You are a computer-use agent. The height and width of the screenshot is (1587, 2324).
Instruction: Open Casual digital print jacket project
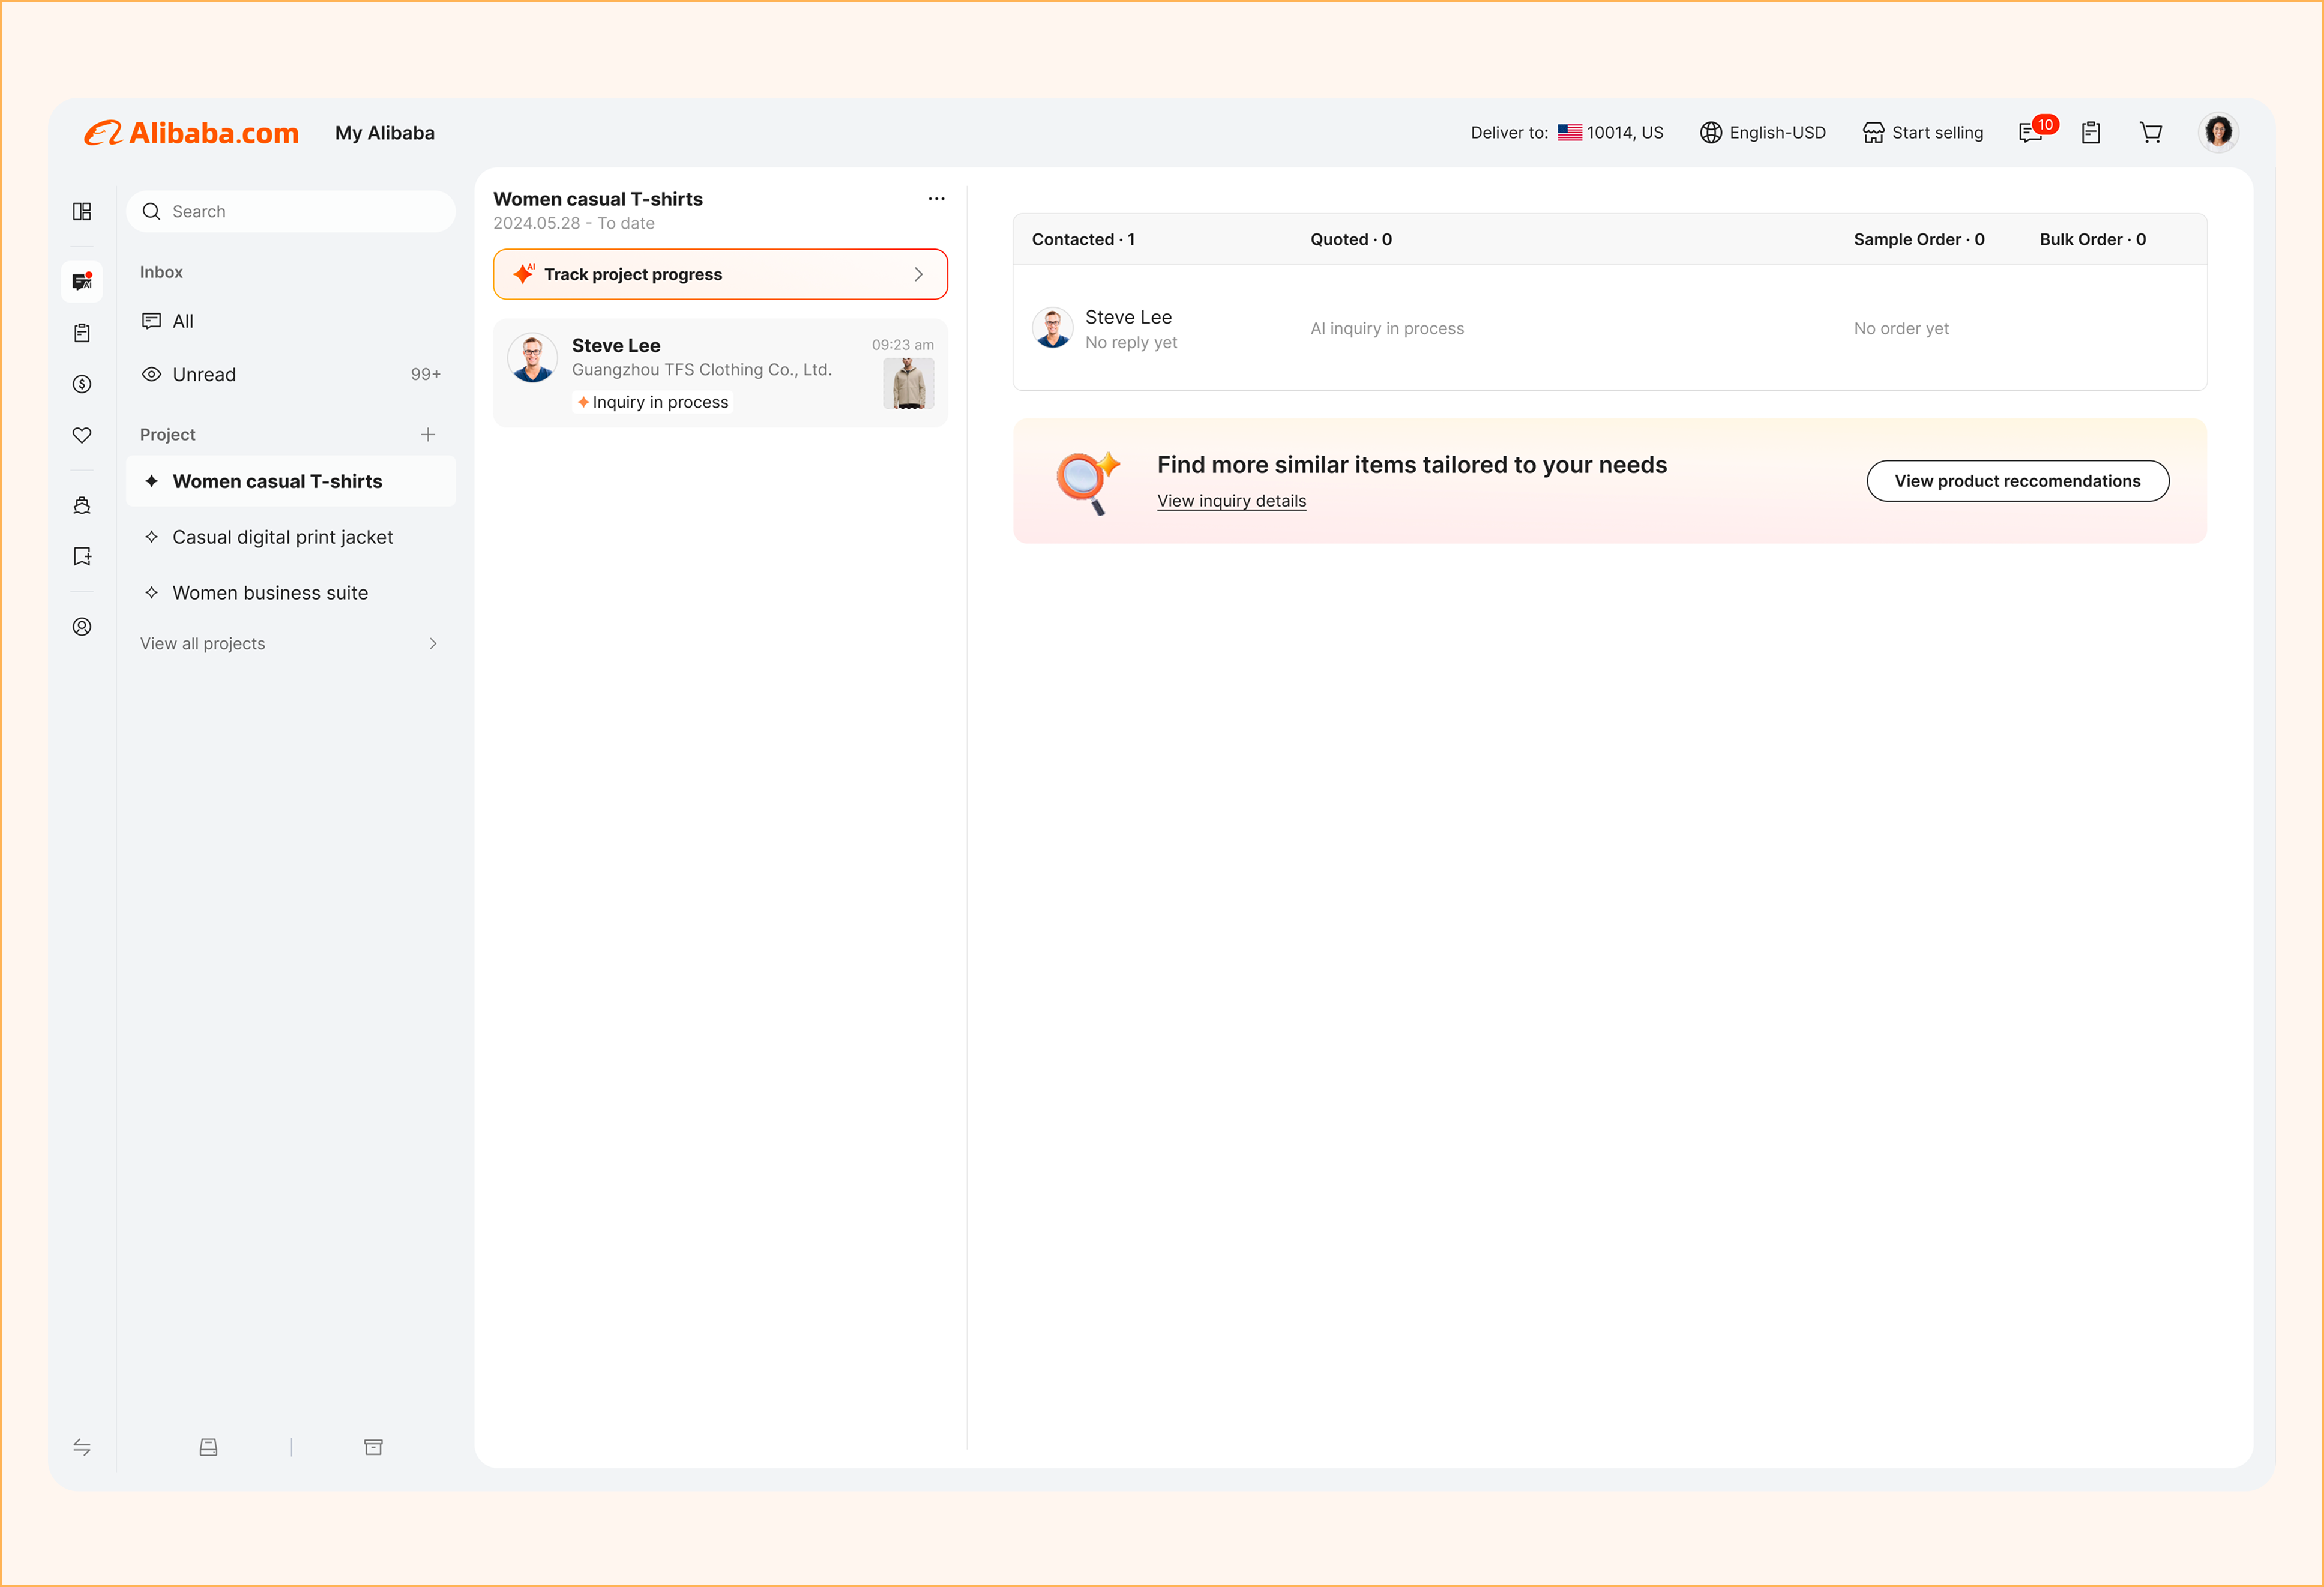(291, 537)
